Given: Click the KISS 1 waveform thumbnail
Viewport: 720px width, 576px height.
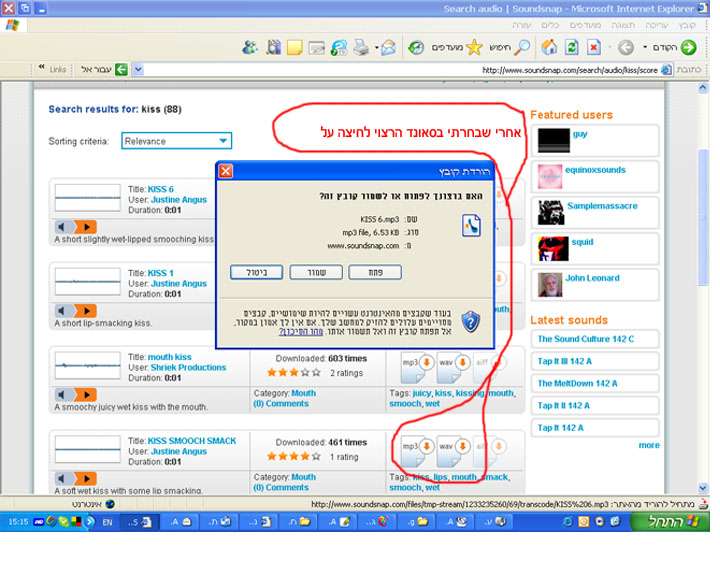Looking at the screenshot, I should point(88,282).
